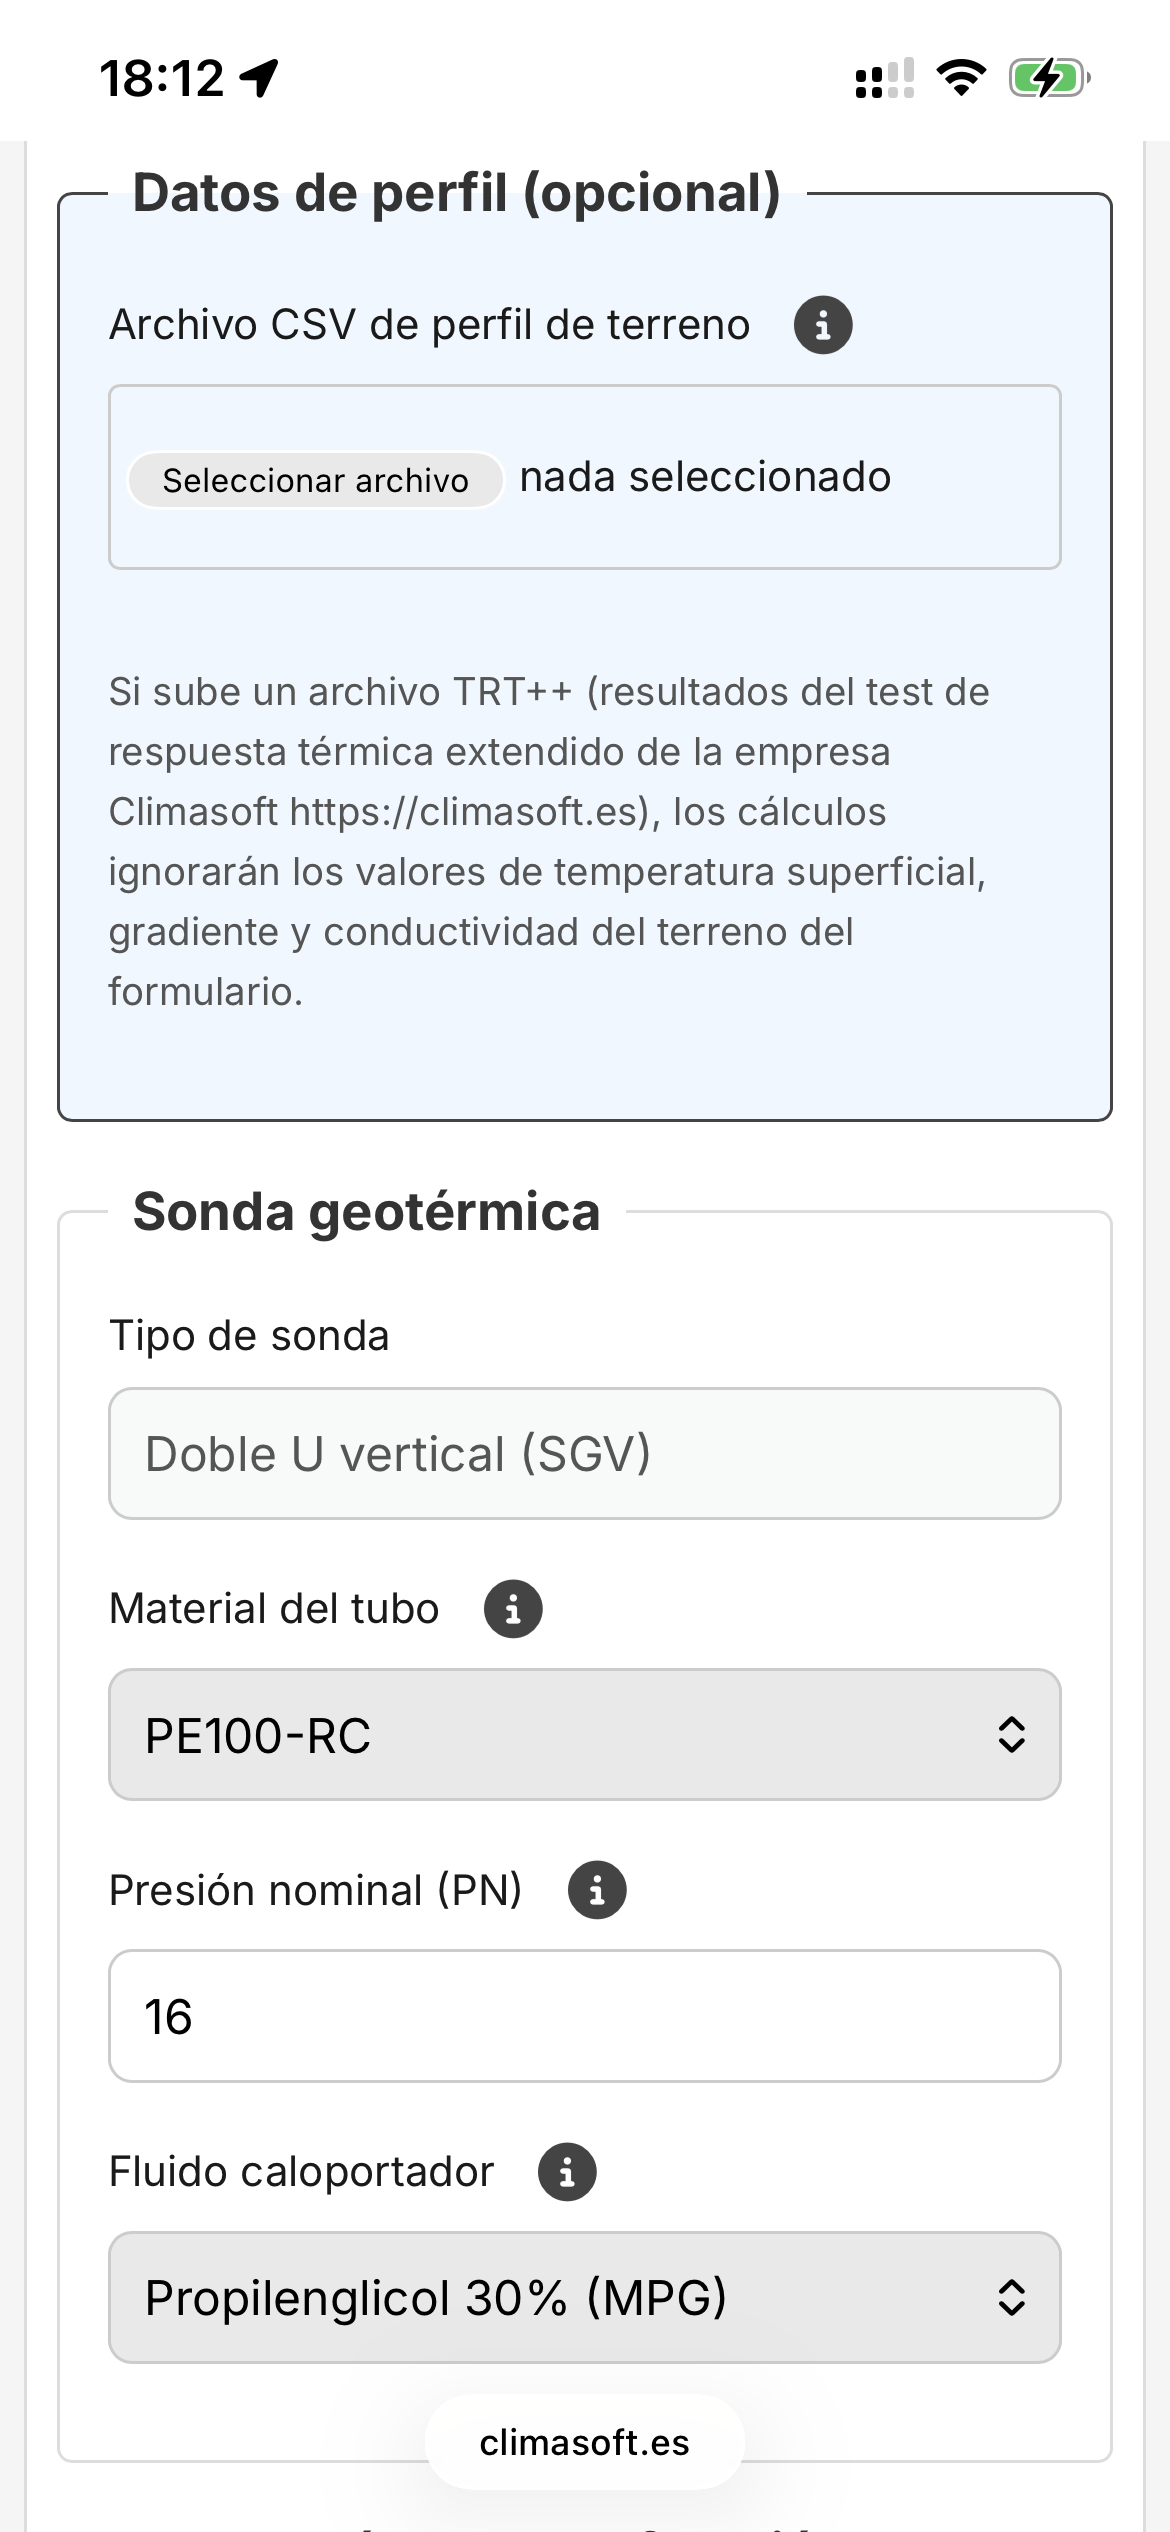Tap the 18:12 clock in status bar

pos(162,78)
